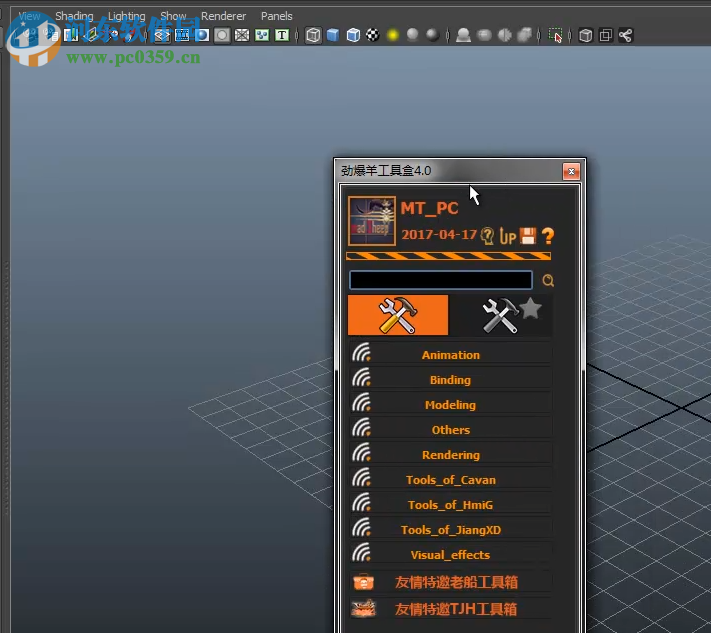Toggle the safe title T icon
Screen dimensions: 711x633
point(282,35)
